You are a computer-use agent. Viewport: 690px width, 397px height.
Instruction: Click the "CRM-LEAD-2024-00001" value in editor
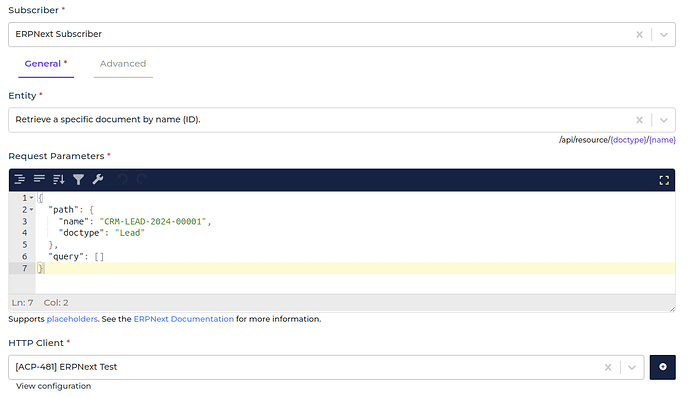click(x=153, y=221)
